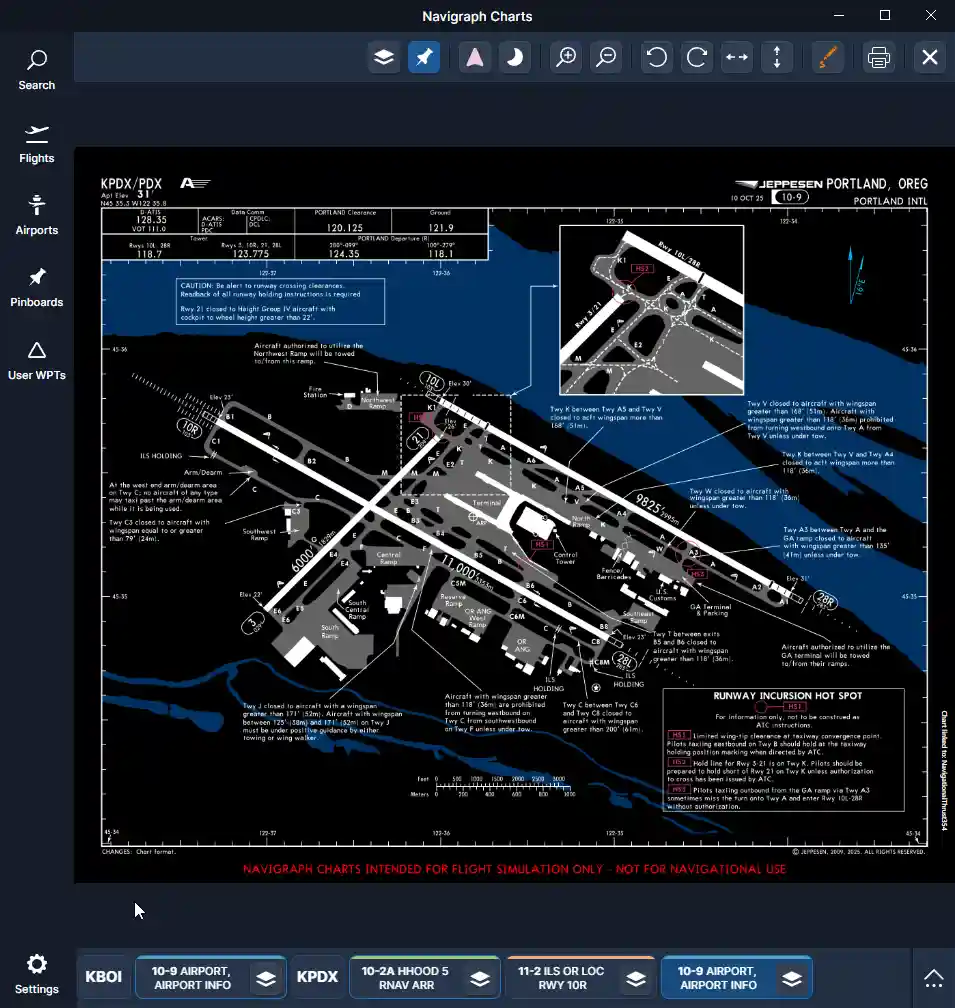The width and height of the screenshot is (955, 1008).
Task: Print the current chart
Action: (x=879, y=57)
